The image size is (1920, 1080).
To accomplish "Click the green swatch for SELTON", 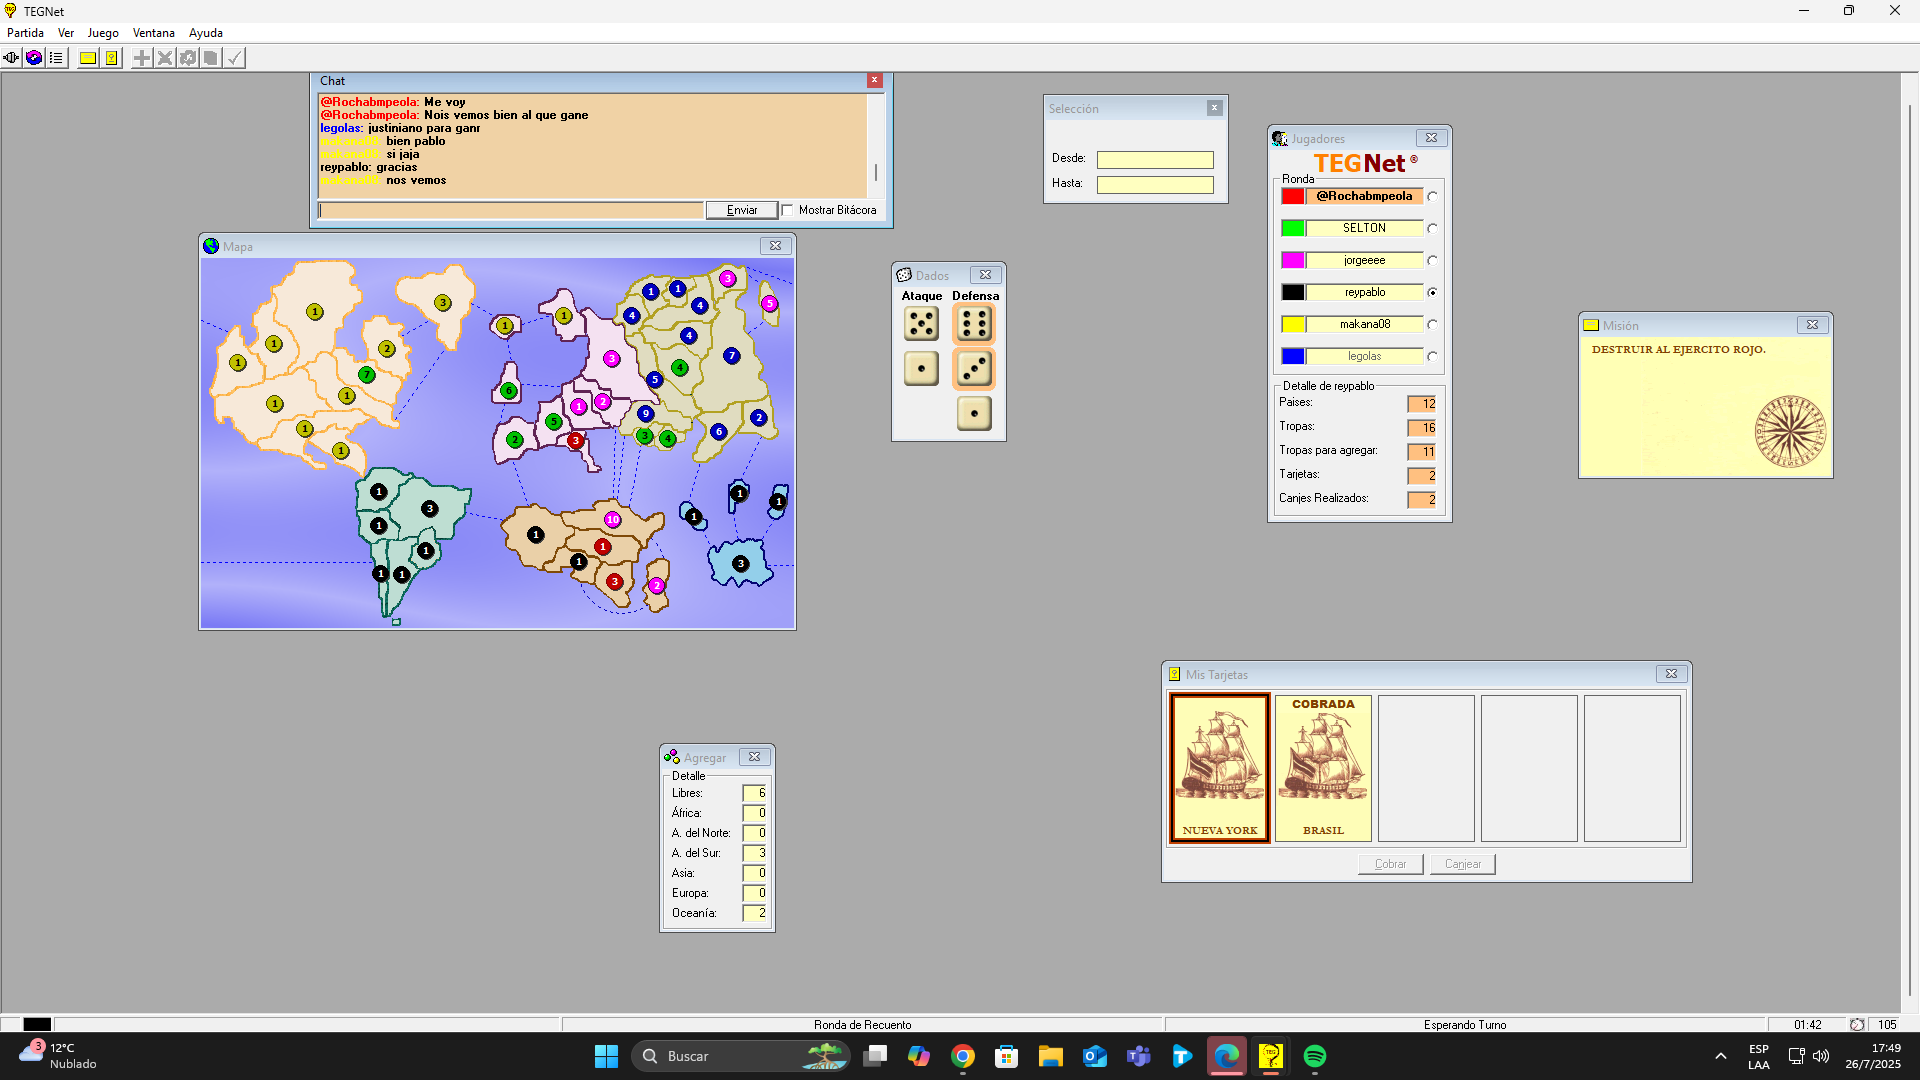I will pos(1293,228).
